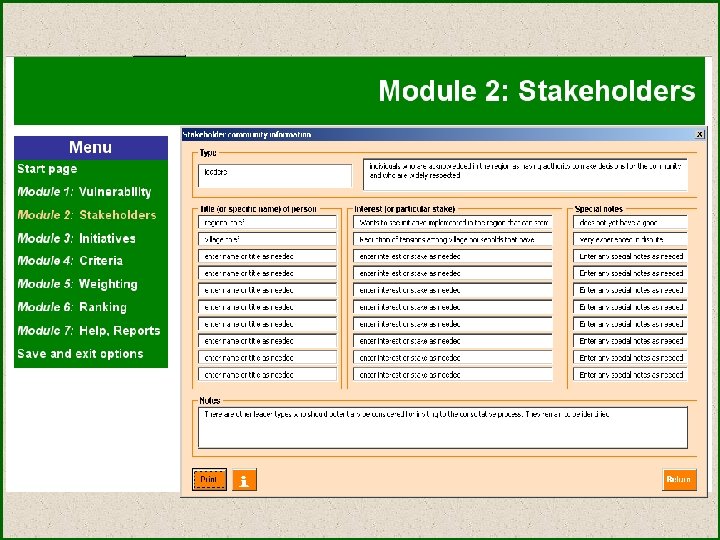Select Module 2: Stakeholders menu item

pyautogui.click(x=87, y=215)
